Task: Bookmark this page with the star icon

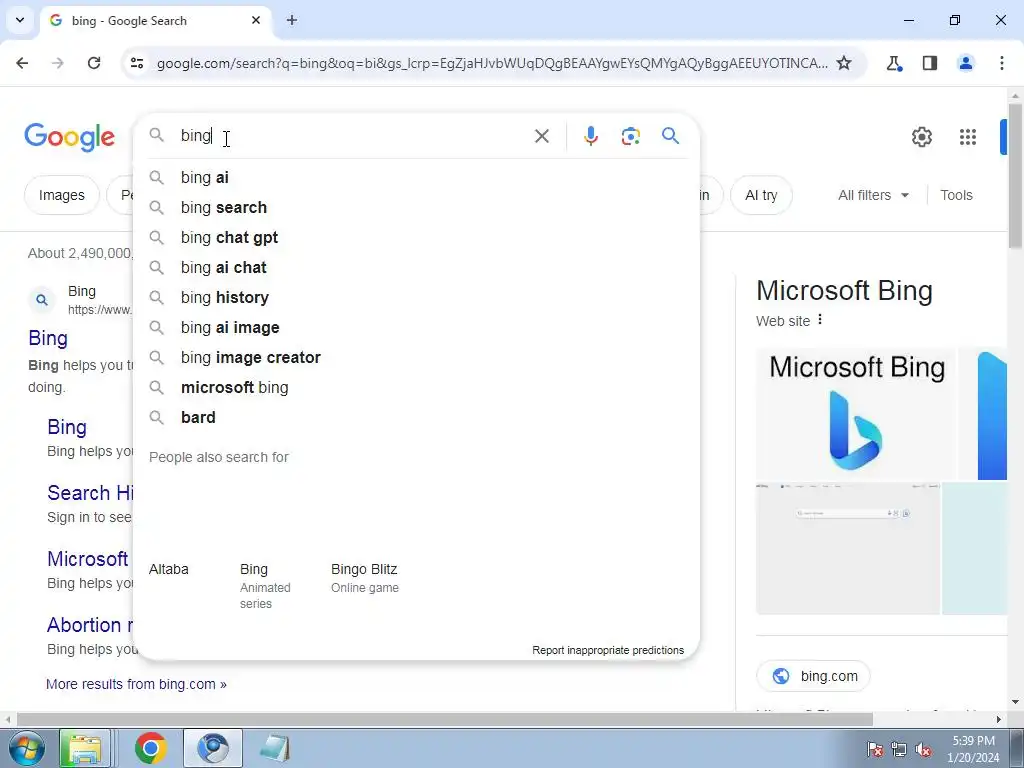Action: tap(844, 63)
